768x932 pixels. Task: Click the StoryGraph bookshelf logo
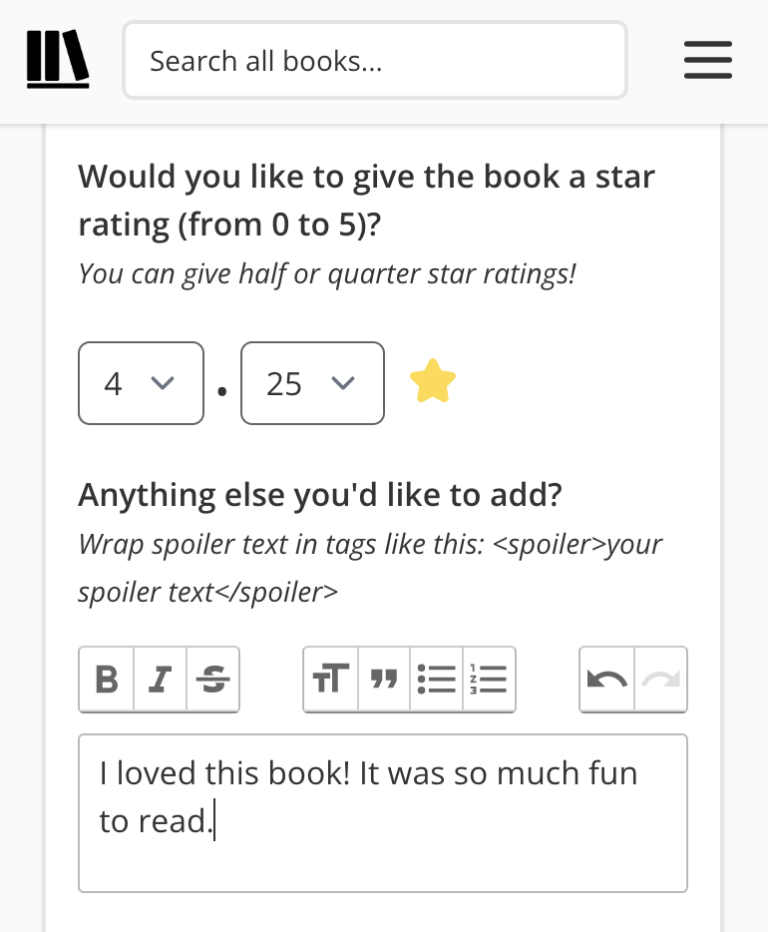(x=55, y=60)
